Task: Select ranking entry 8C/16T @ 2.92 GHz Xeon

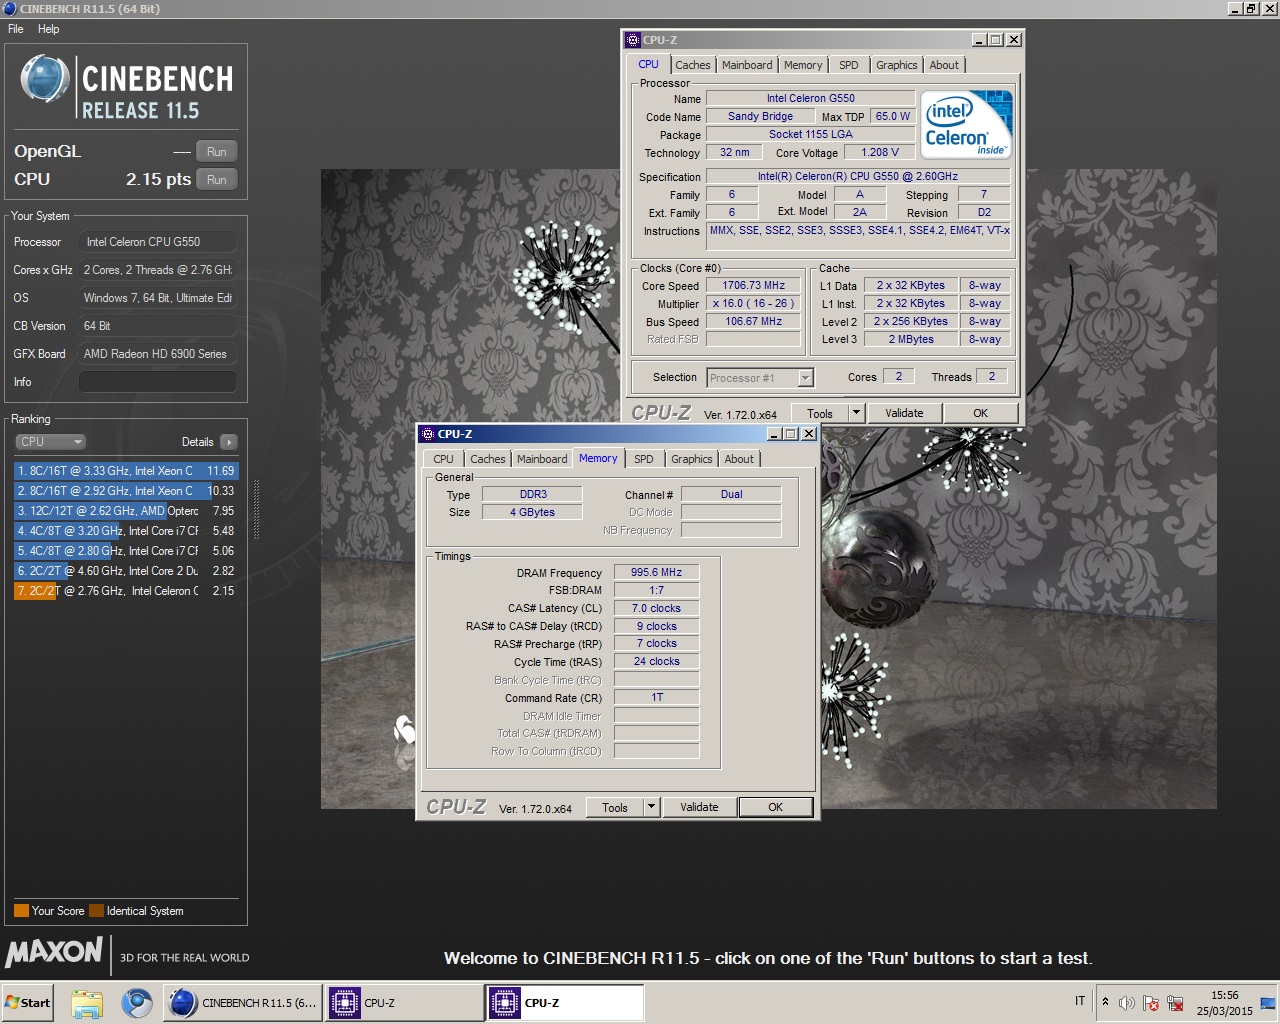Action: coord(126,491)
